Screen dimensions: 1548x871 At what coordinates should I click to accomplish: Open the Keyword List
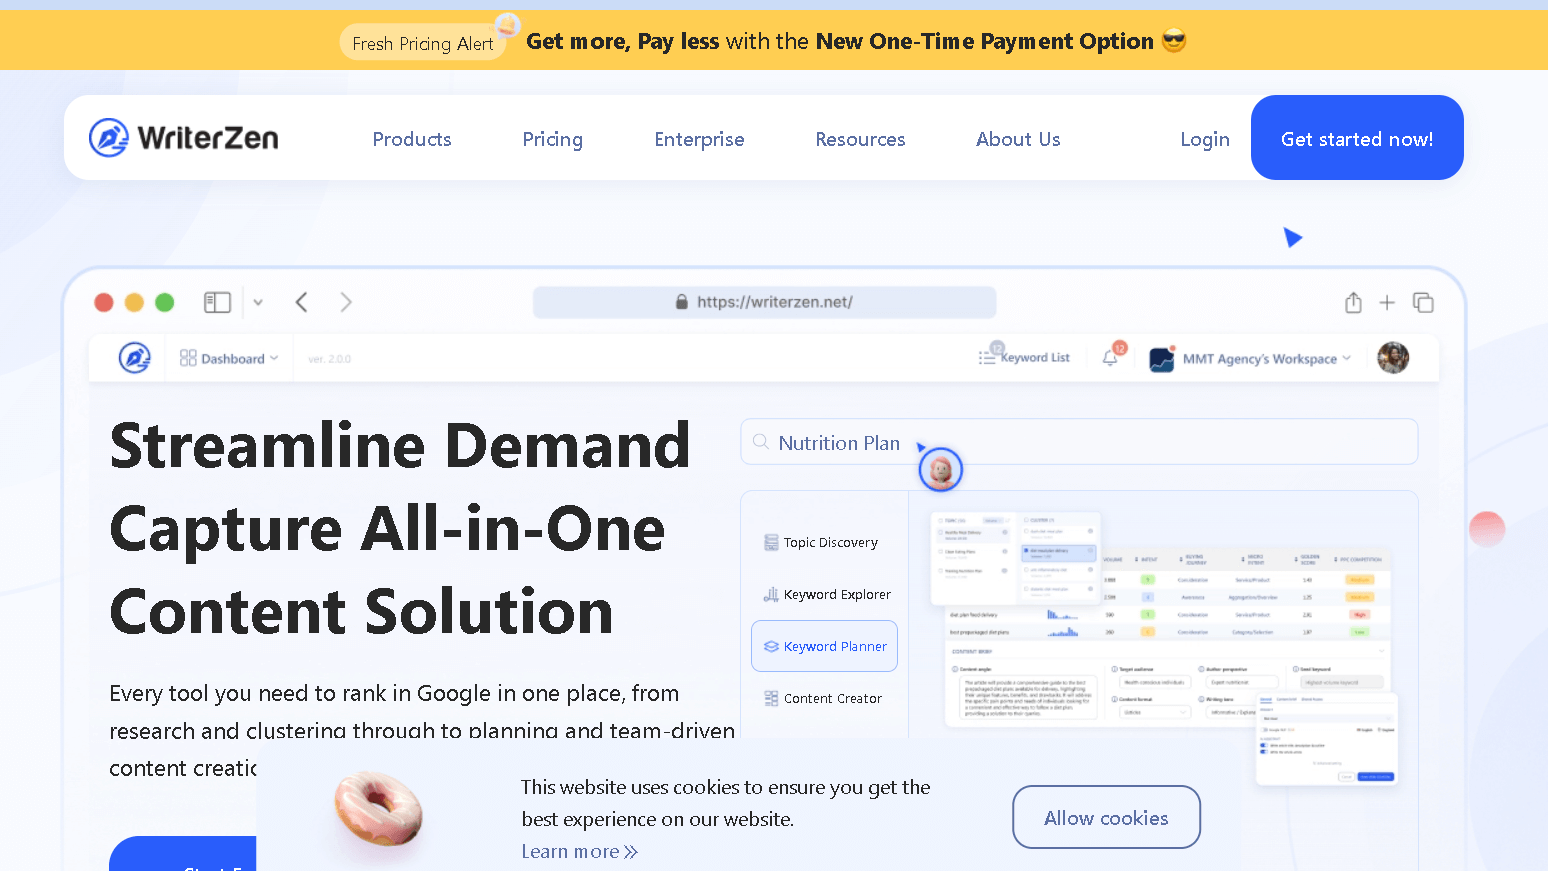[x=1024, y=357]
